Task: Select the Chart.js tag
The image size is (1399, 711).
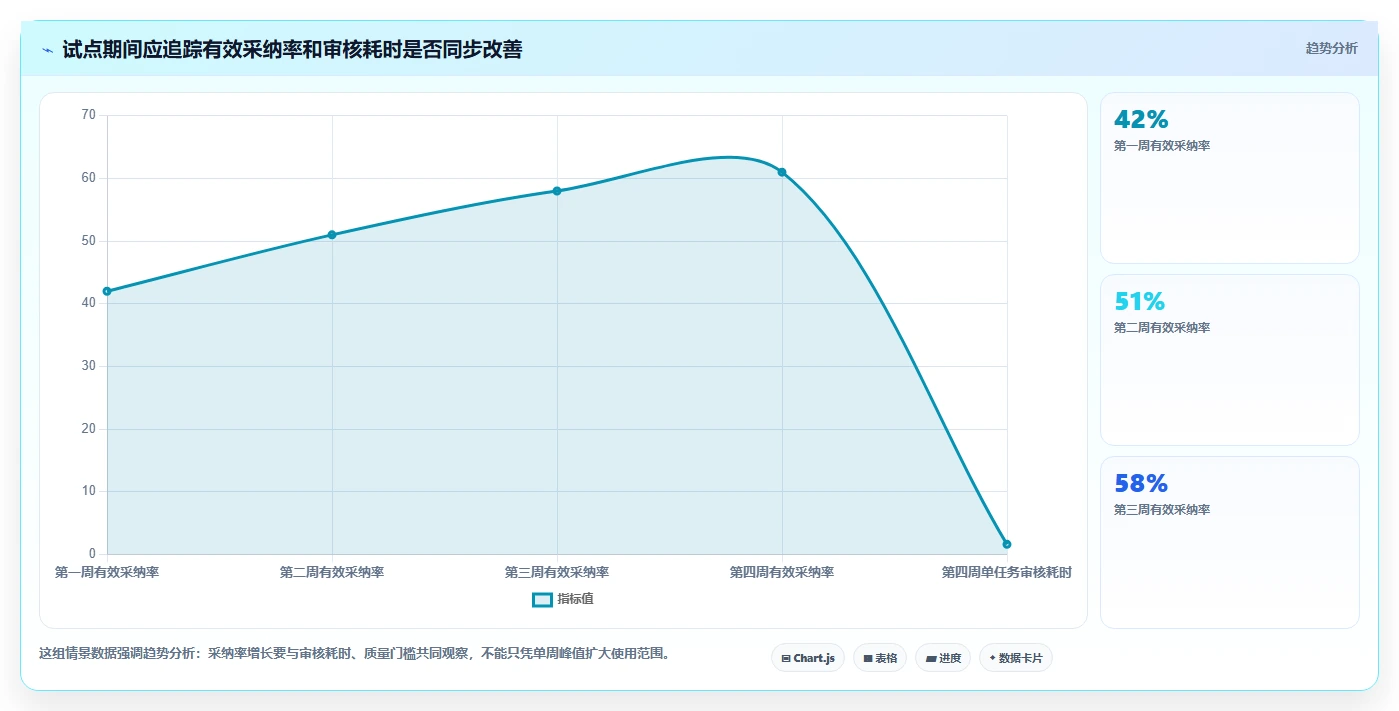Action: click(x=808, y=658)
